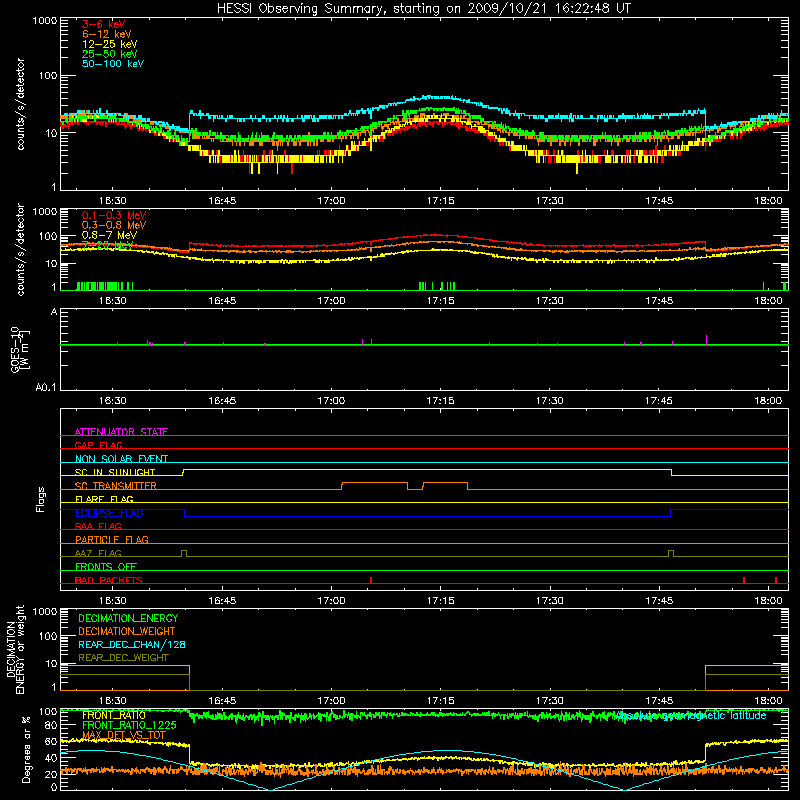Click the DECIMATION ENERGY or weight axis title
This screenshot has height=800, width=800.
coord(15,649)
